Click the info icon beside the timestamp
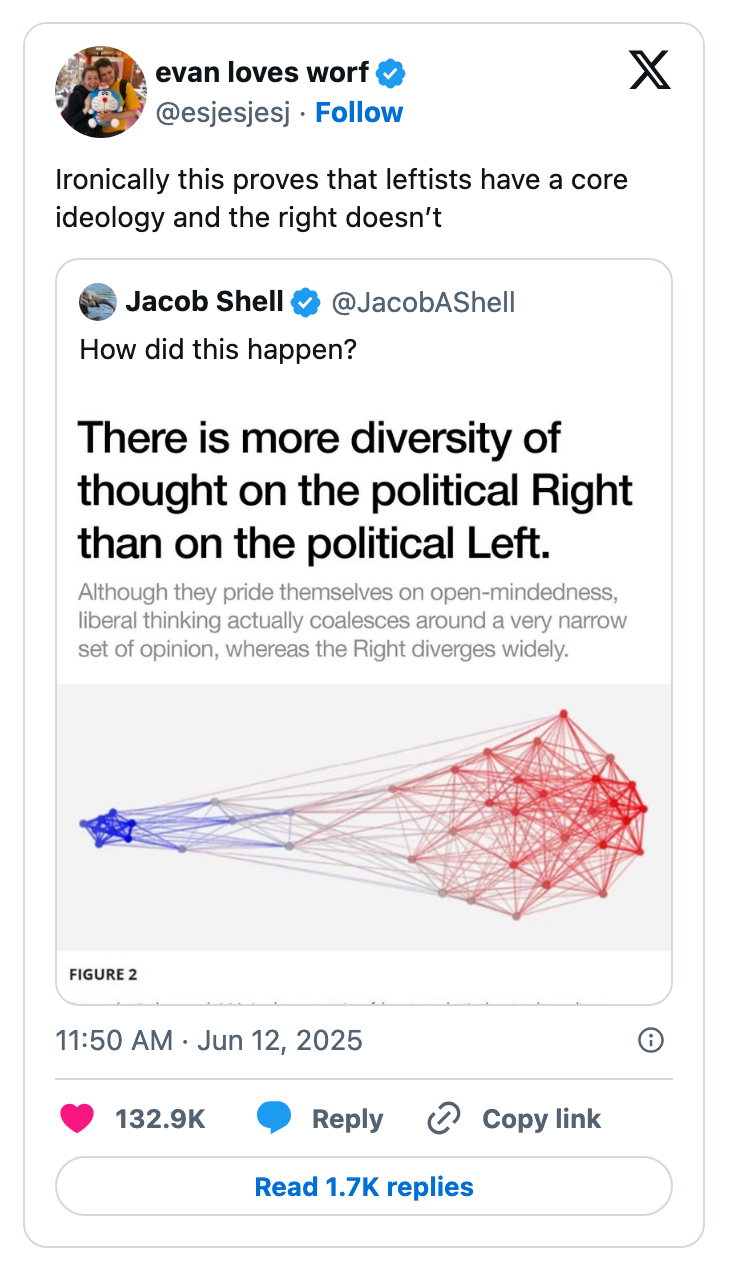This screenshot has width=732, height=1272. [x=650, y=1040]
